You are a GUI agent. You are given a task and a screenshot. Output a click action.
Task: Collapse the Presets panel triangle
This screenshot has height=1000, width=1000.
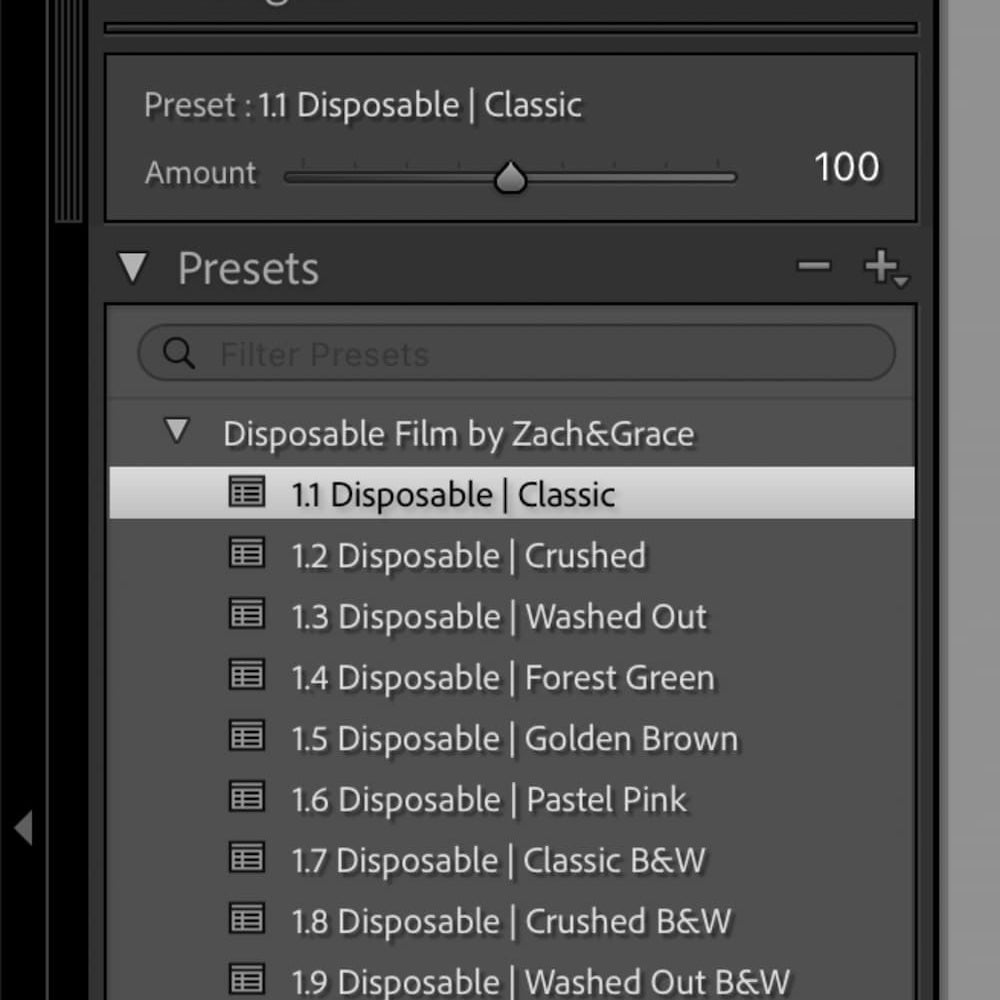pyautogui.click(x=132, y=268)
